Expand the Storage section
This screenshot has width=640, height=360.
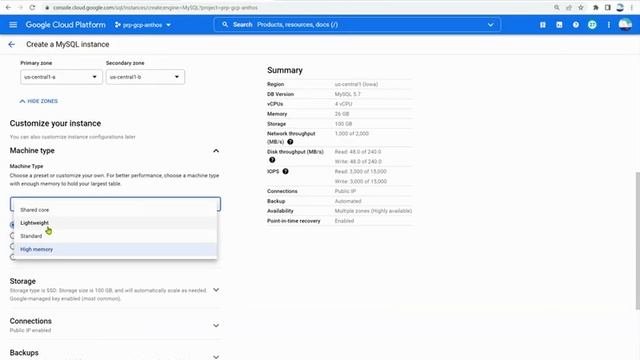coord(216,290)
